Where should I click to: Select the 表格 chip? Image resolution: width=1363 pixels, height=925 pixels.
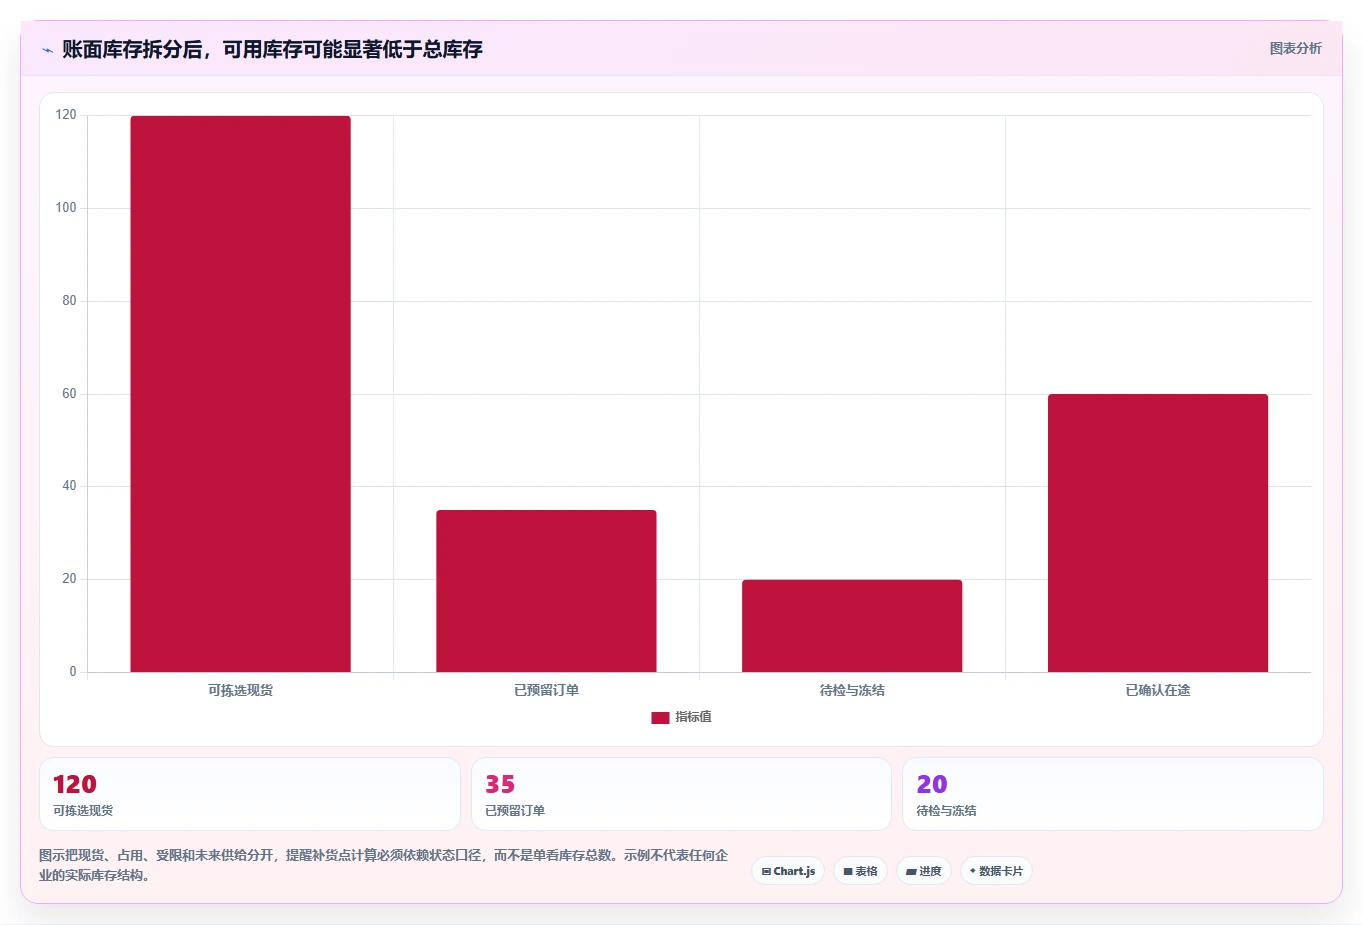(x=860, y=871)
